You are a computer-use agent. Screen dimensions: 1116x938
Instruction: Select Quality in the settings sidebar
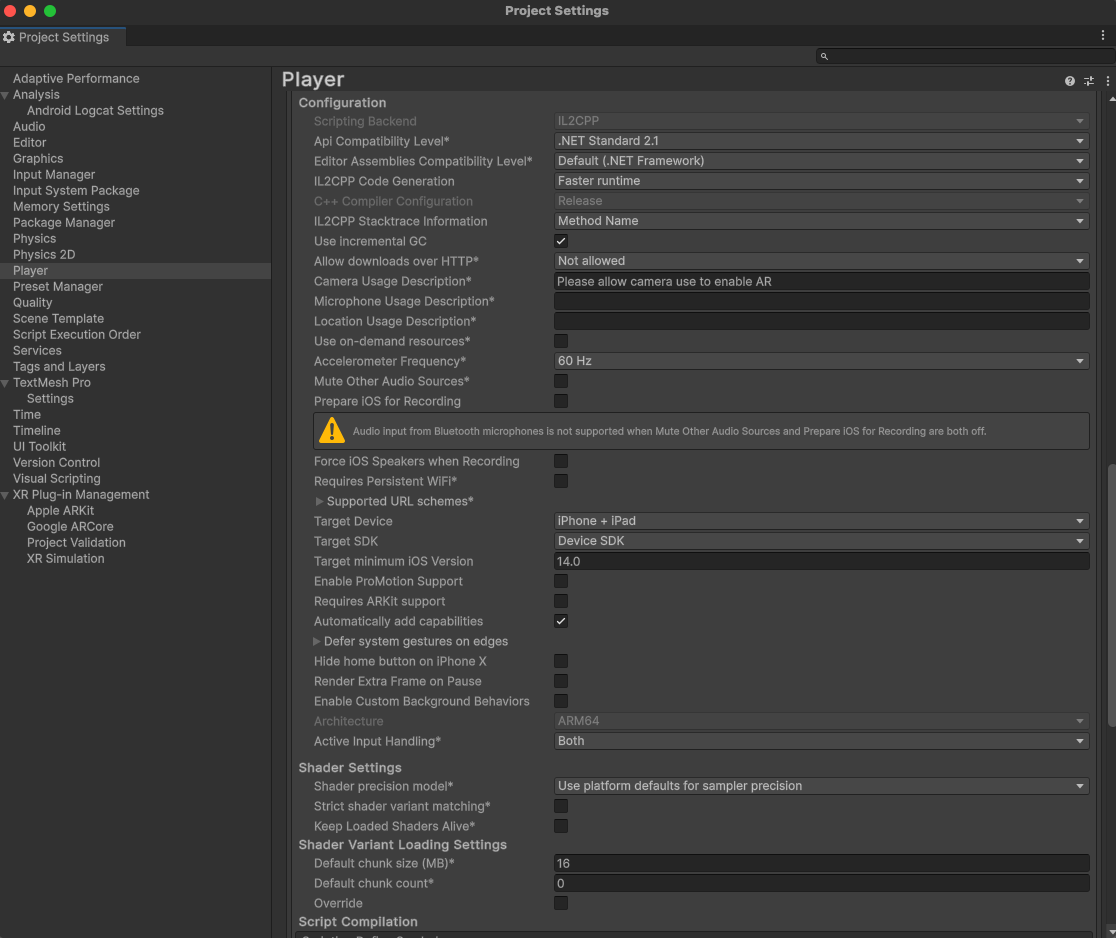pyautogui.click(x=33, y=302)
